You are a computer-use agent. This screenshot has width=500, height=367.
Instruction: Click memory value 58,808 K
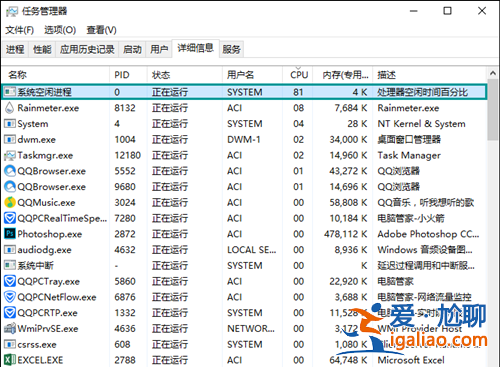coord(348,202)
